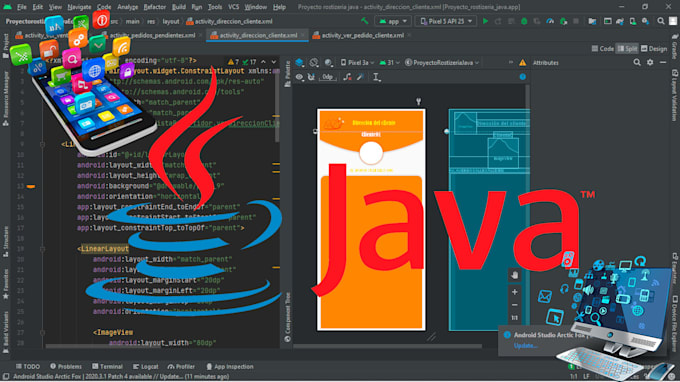The width and height of the screenshot is (680, 382).
Task: Open the Device File/Project Structure folder icon
Action: tap(592, 21)
